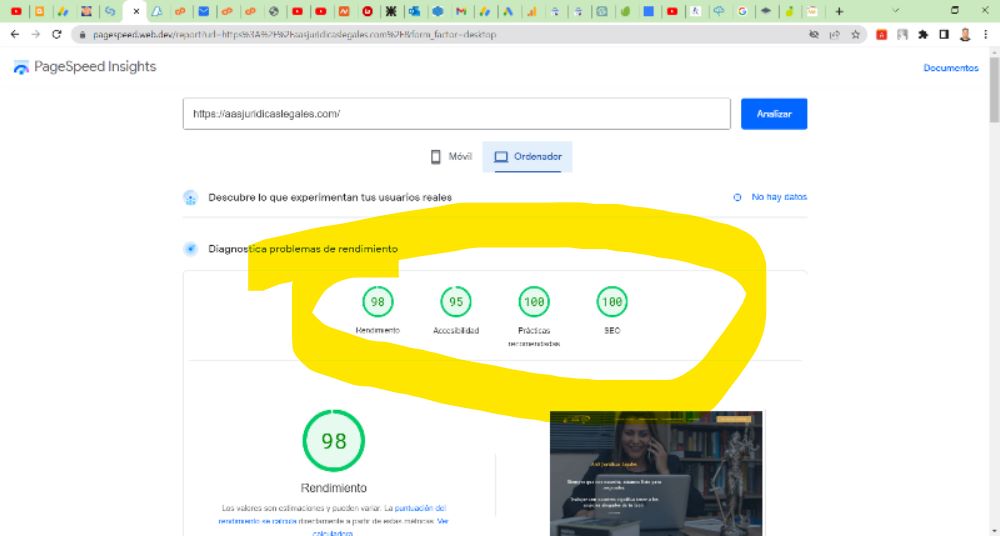Open the Extensions puzzle piece icon
This screenshot has height=536, width=1000.
click(x=923, y=34)
